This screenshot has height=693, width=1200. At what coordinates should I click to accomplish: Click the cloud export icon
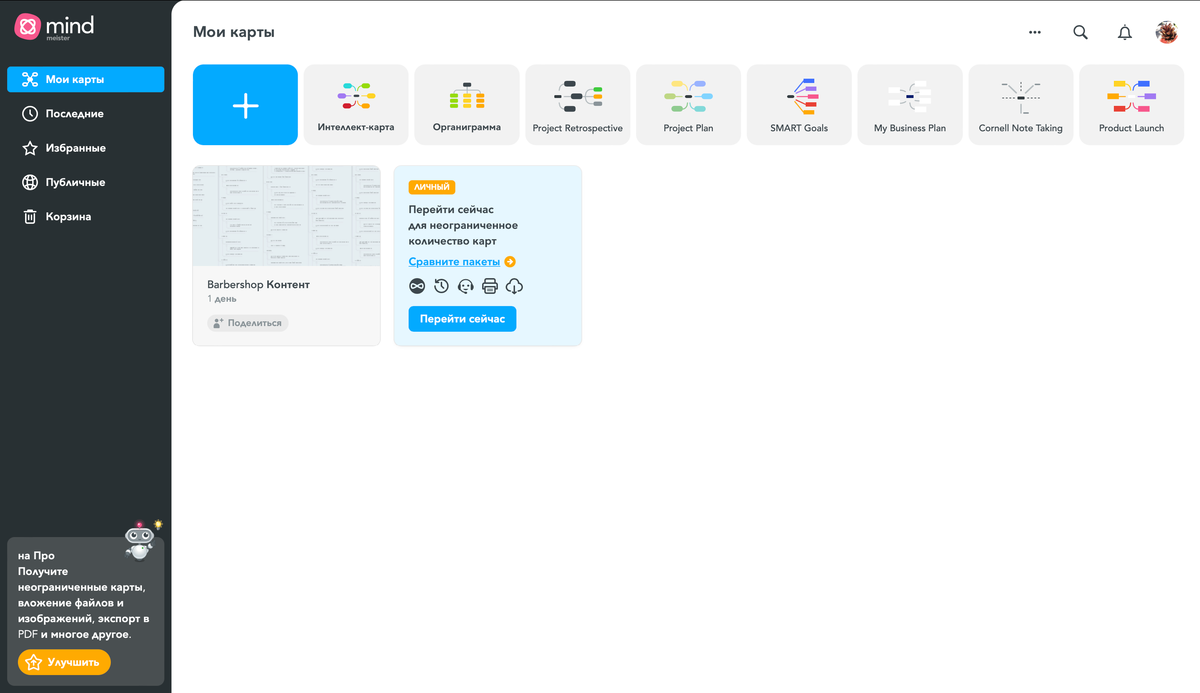[x=513, y=285]
